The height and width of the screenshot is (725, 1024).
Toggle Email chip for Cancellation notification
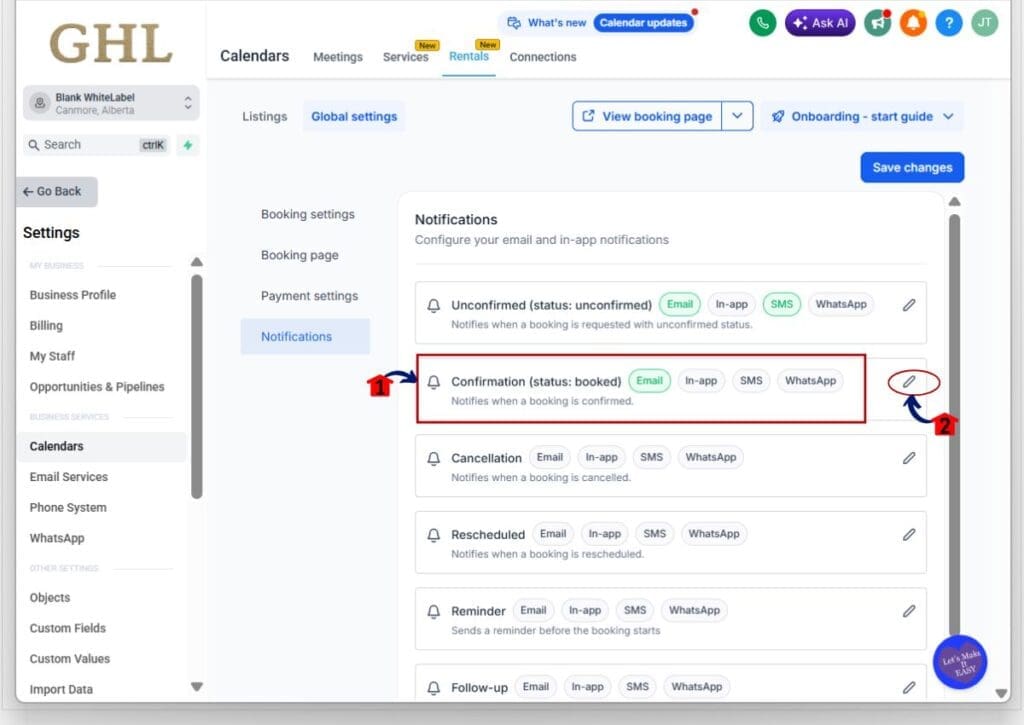549,457
